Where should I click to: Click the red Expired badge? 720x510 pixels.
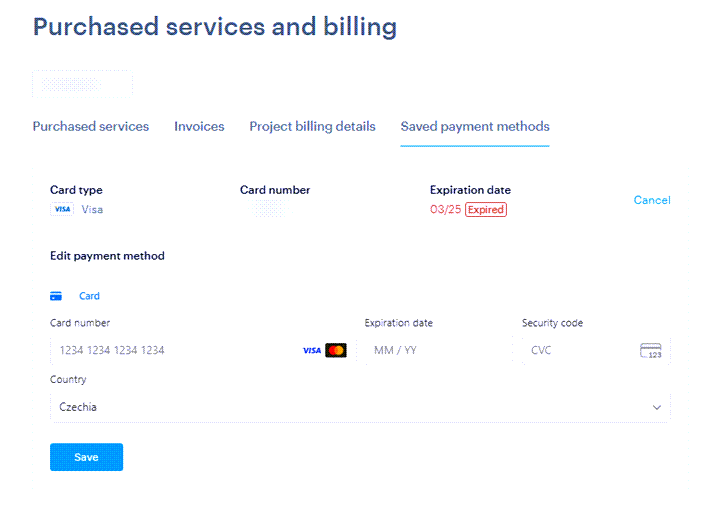point(486,209)
